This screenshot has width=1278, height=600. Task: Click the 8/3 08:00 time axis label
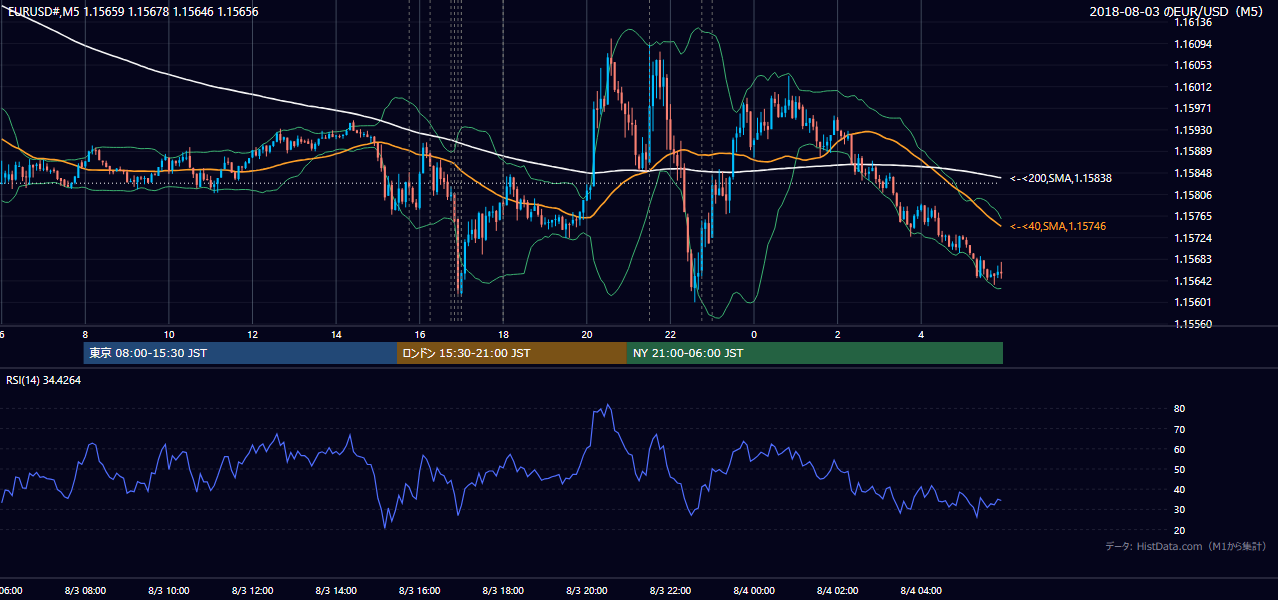click(84, 591)
